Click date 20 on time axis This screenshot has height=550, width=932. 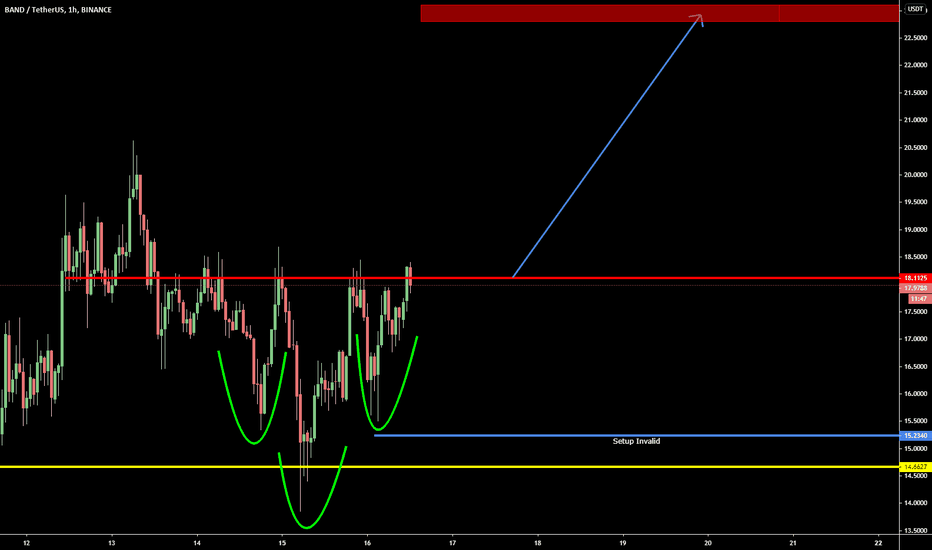pos(708,543)
